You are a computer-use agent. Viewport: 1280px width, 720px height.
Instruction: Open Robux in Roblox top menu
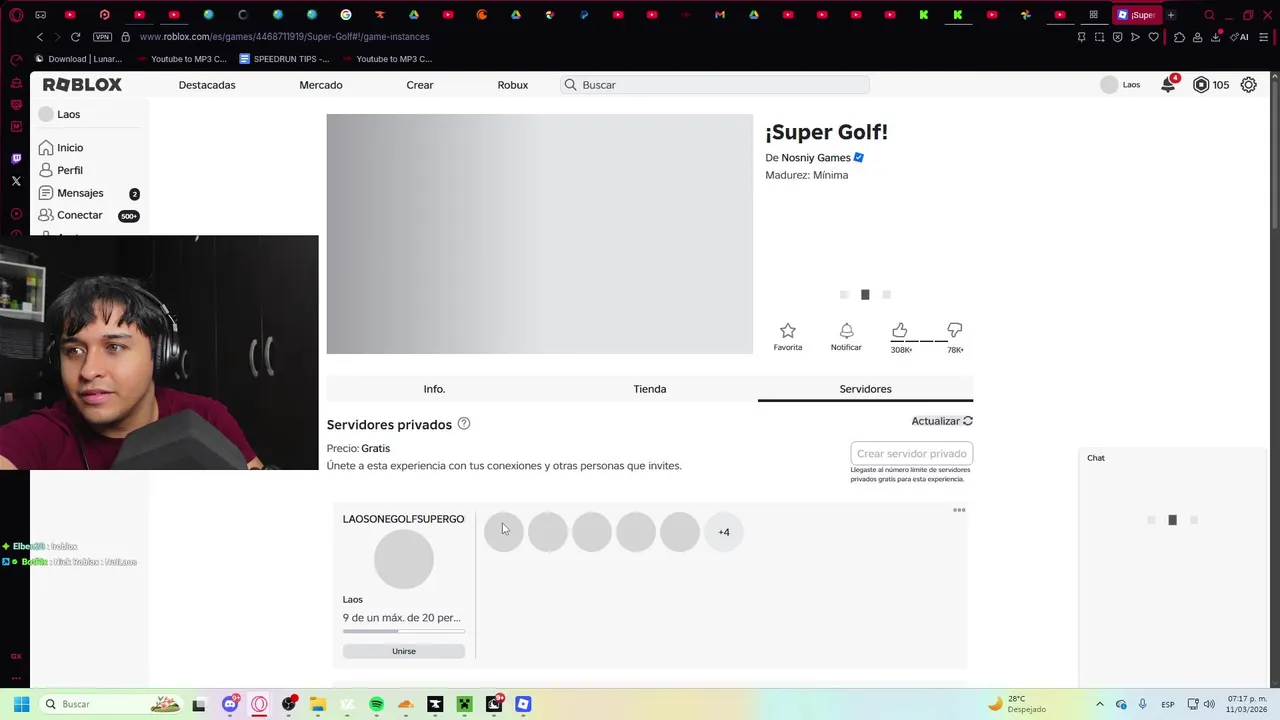coord(513,85)
